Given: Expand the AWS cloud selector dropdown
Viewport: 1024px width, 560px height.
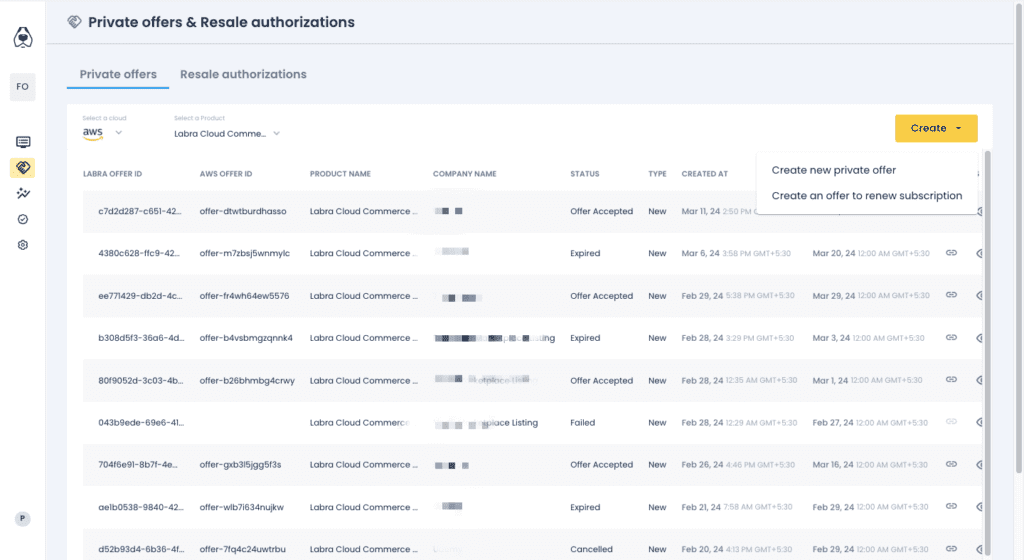Looking at the screenshot, I should coord(102,132).
